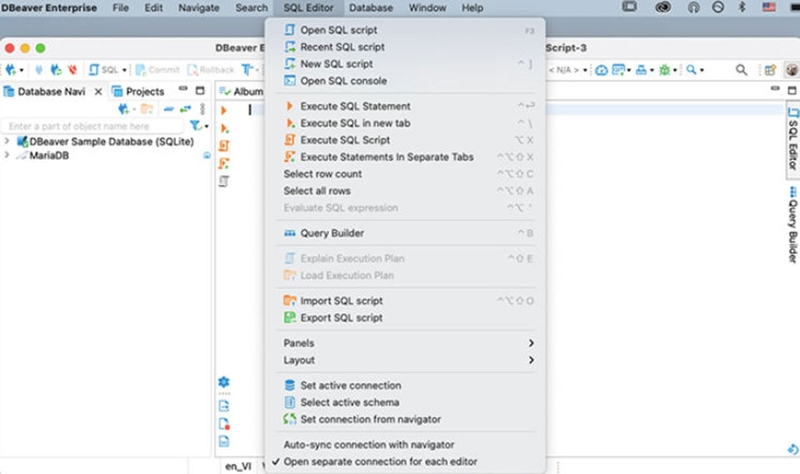Click the SQL button in main toolbar
800x474 pixels.
104,69
